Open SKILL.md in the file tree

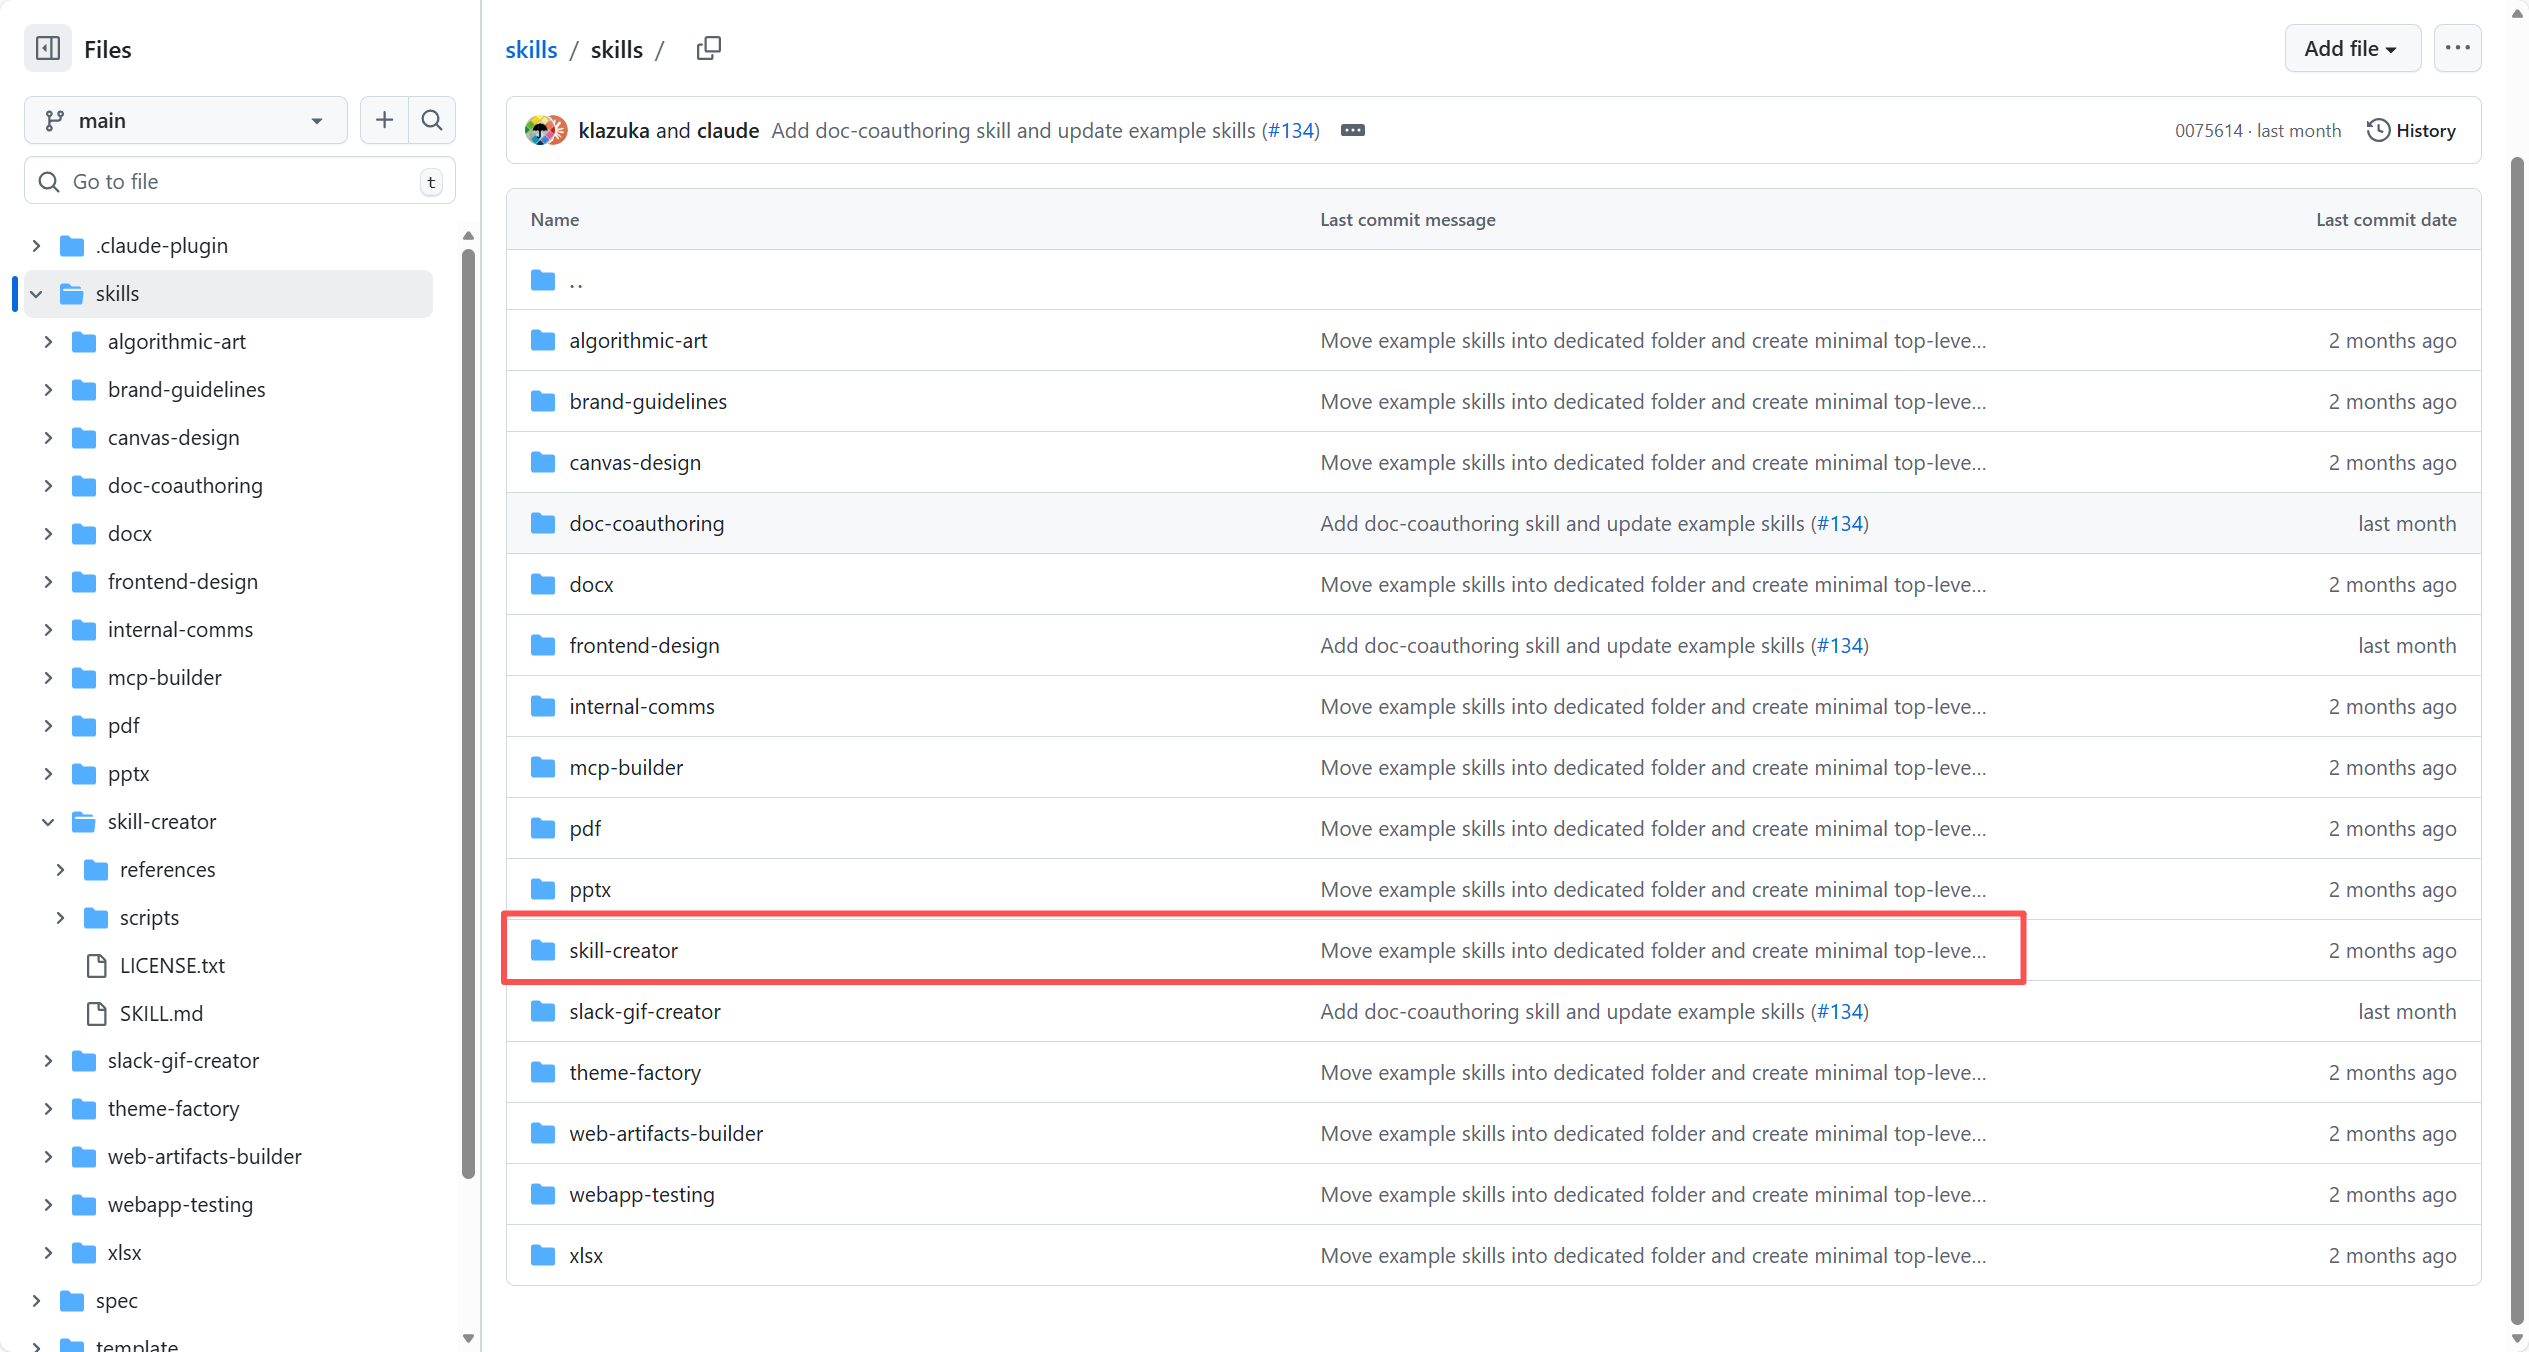pos(160,1013)
